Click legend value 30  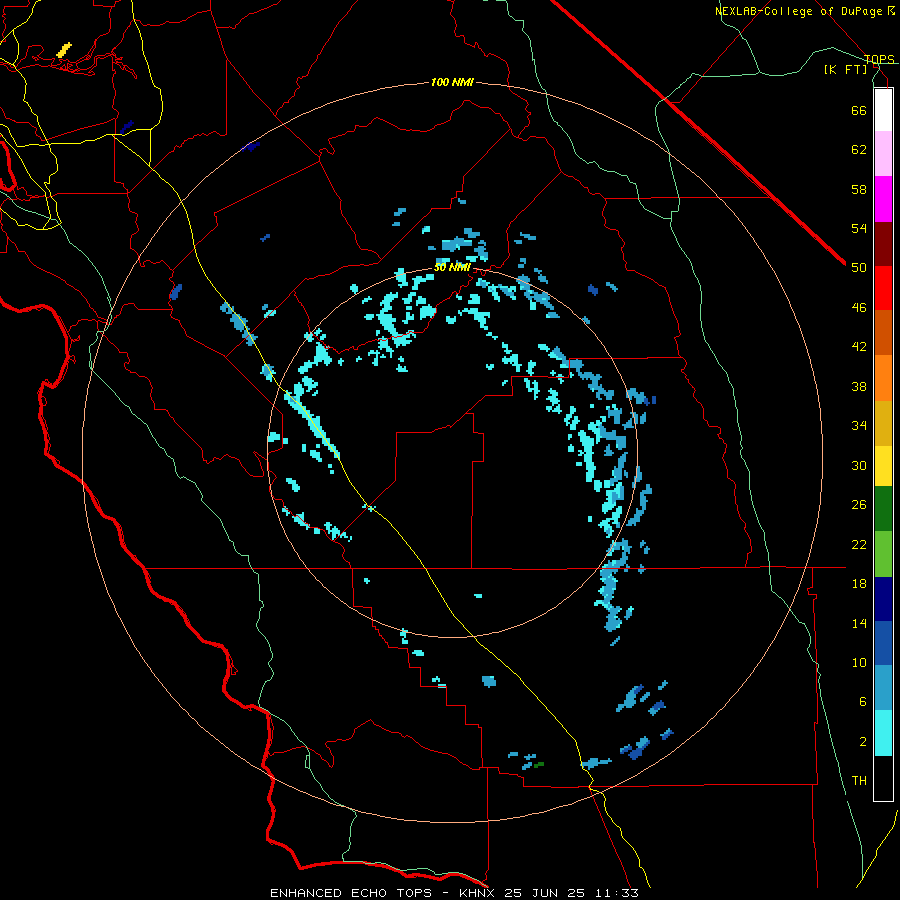click(859, 465)
